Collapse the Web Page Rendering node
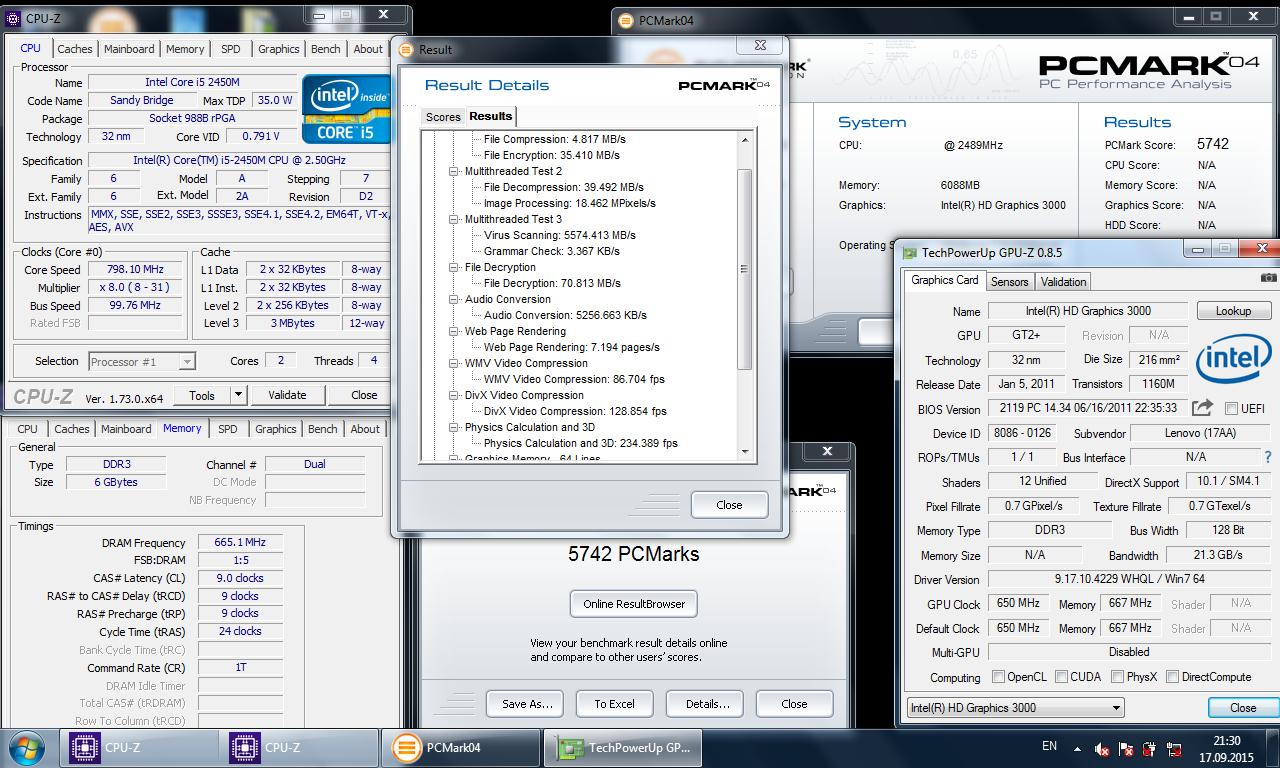The width and height of the screenshot is (1280, 768). 454,331
